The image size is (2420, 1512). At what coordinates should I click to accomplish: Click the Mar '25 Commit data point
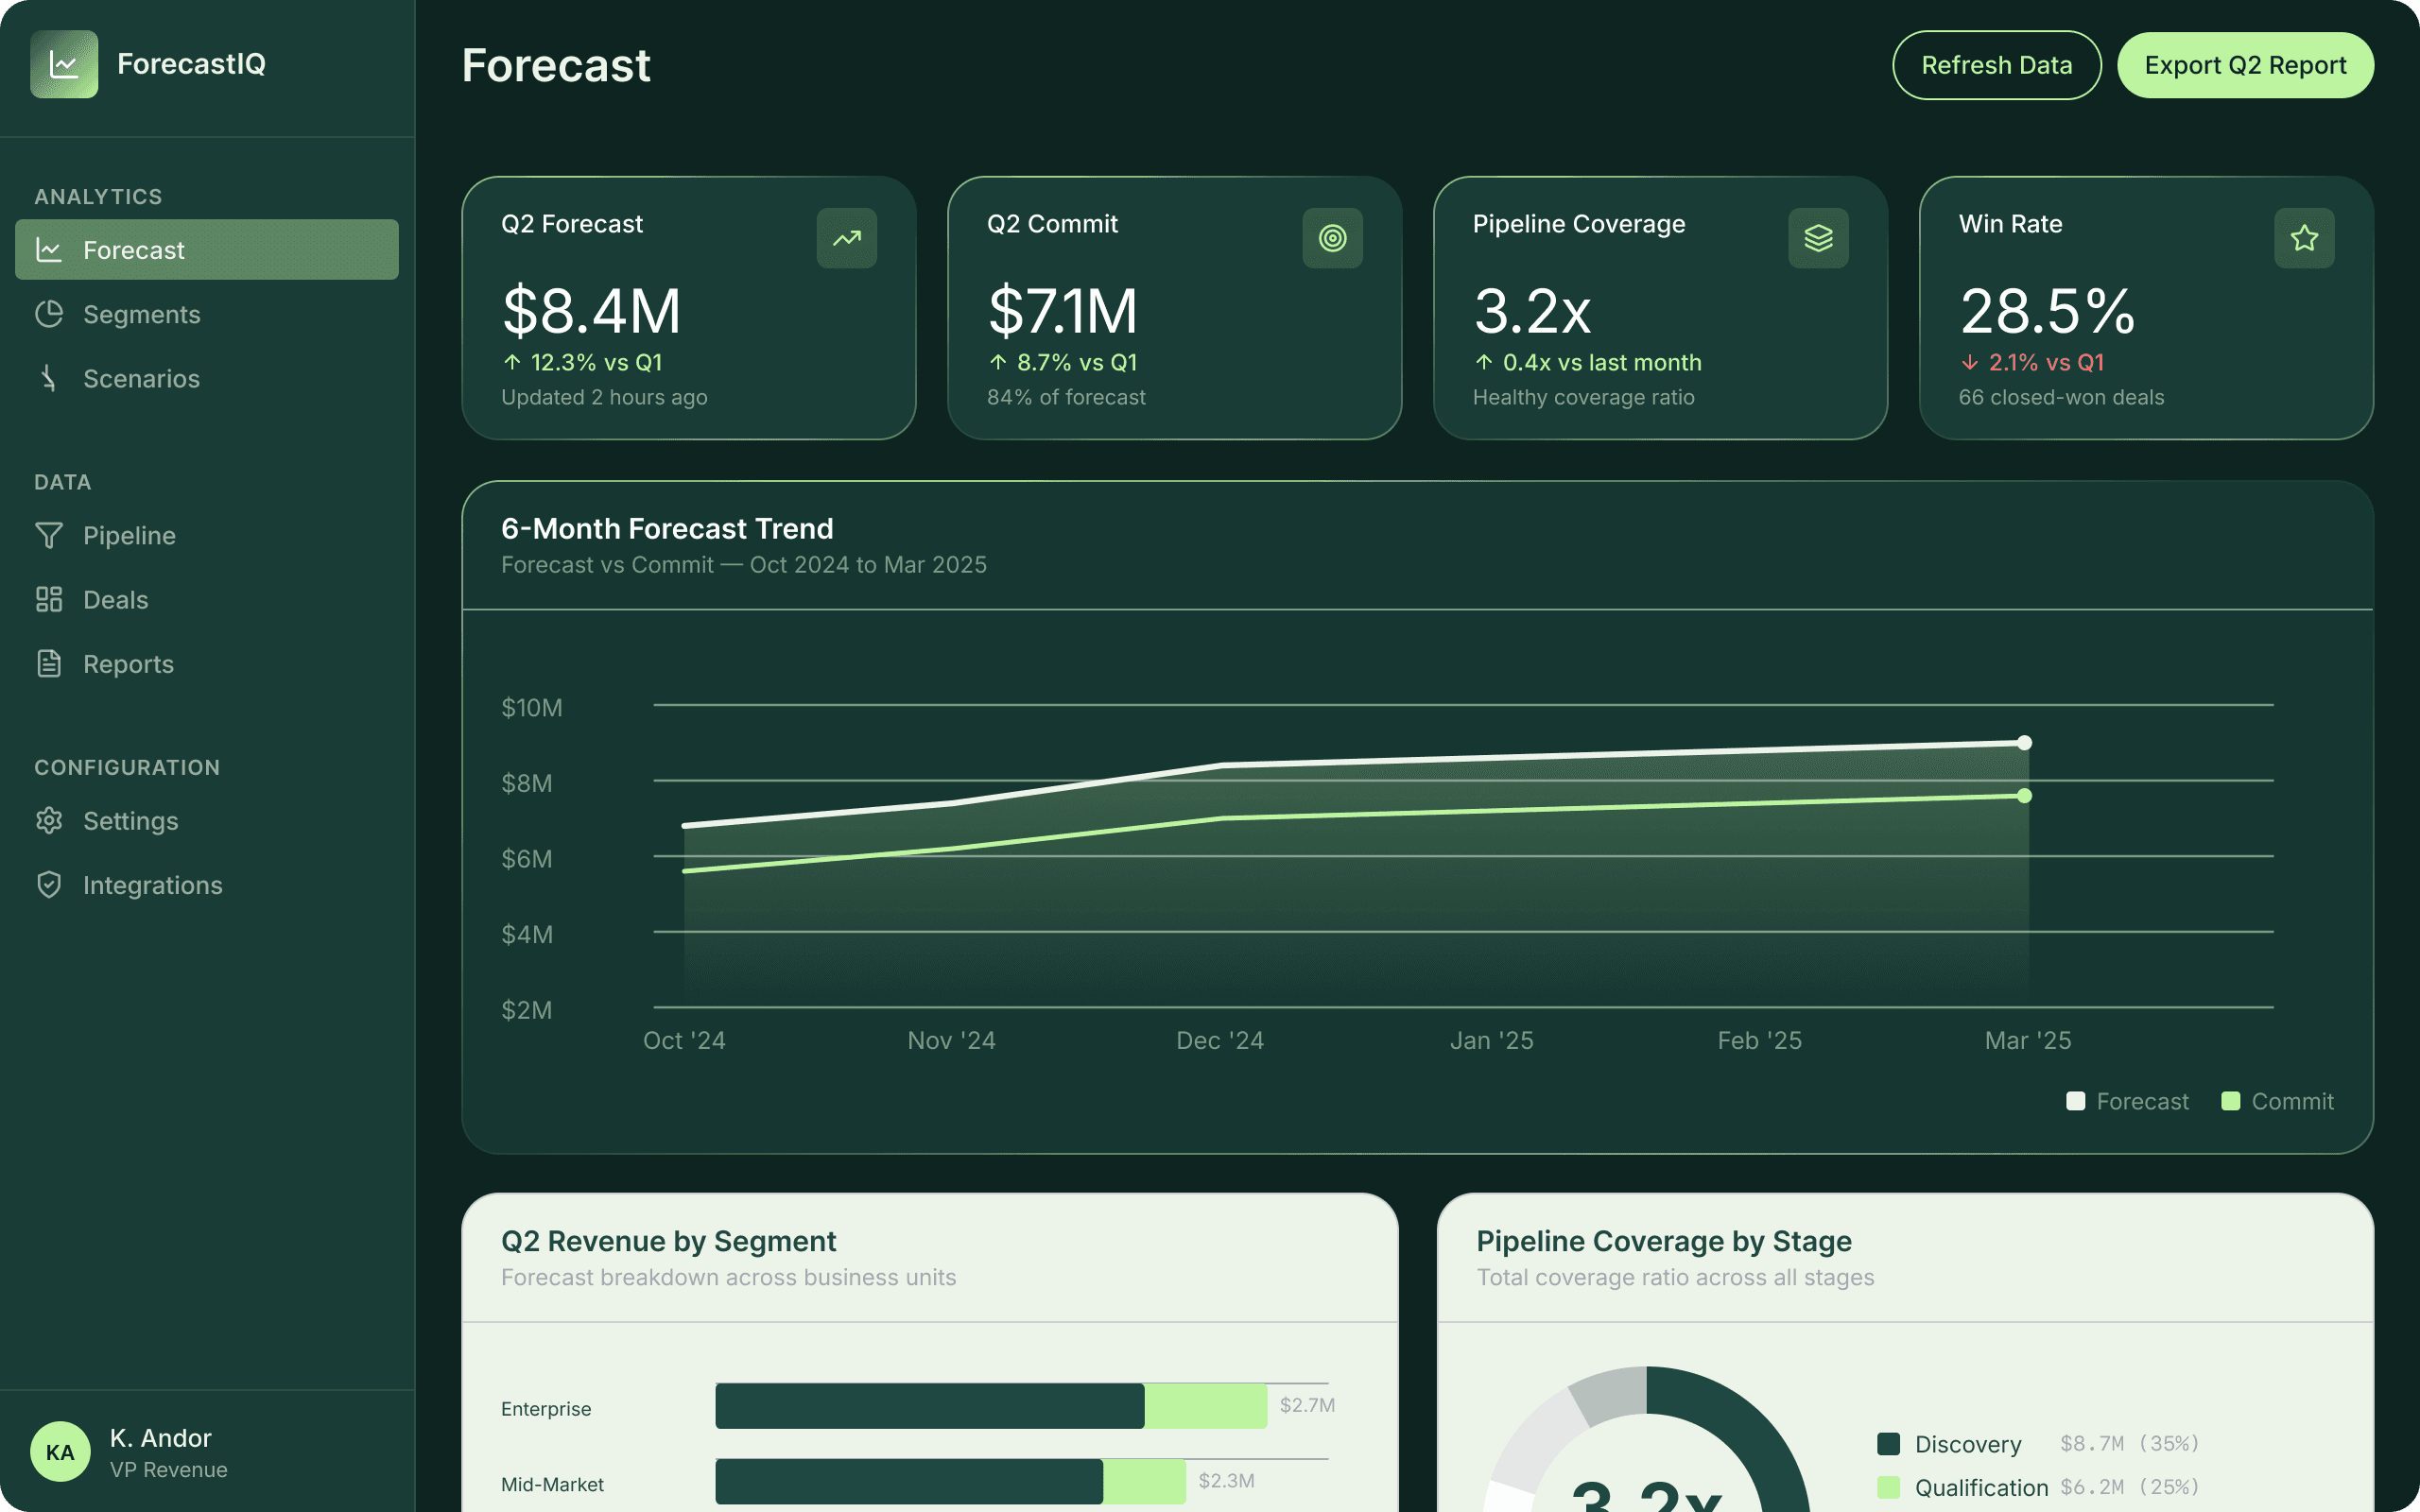click(x=2025, y=796)
